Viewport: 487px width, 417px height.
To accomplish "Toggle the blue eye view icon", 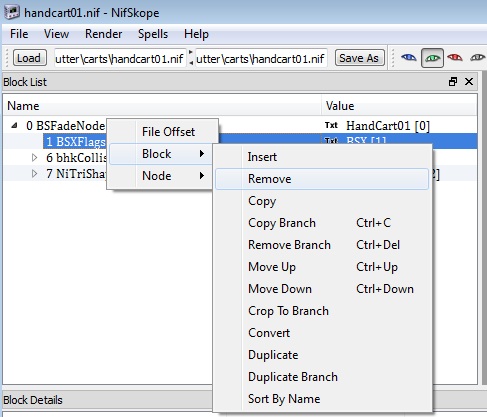I will coord(409,58).
